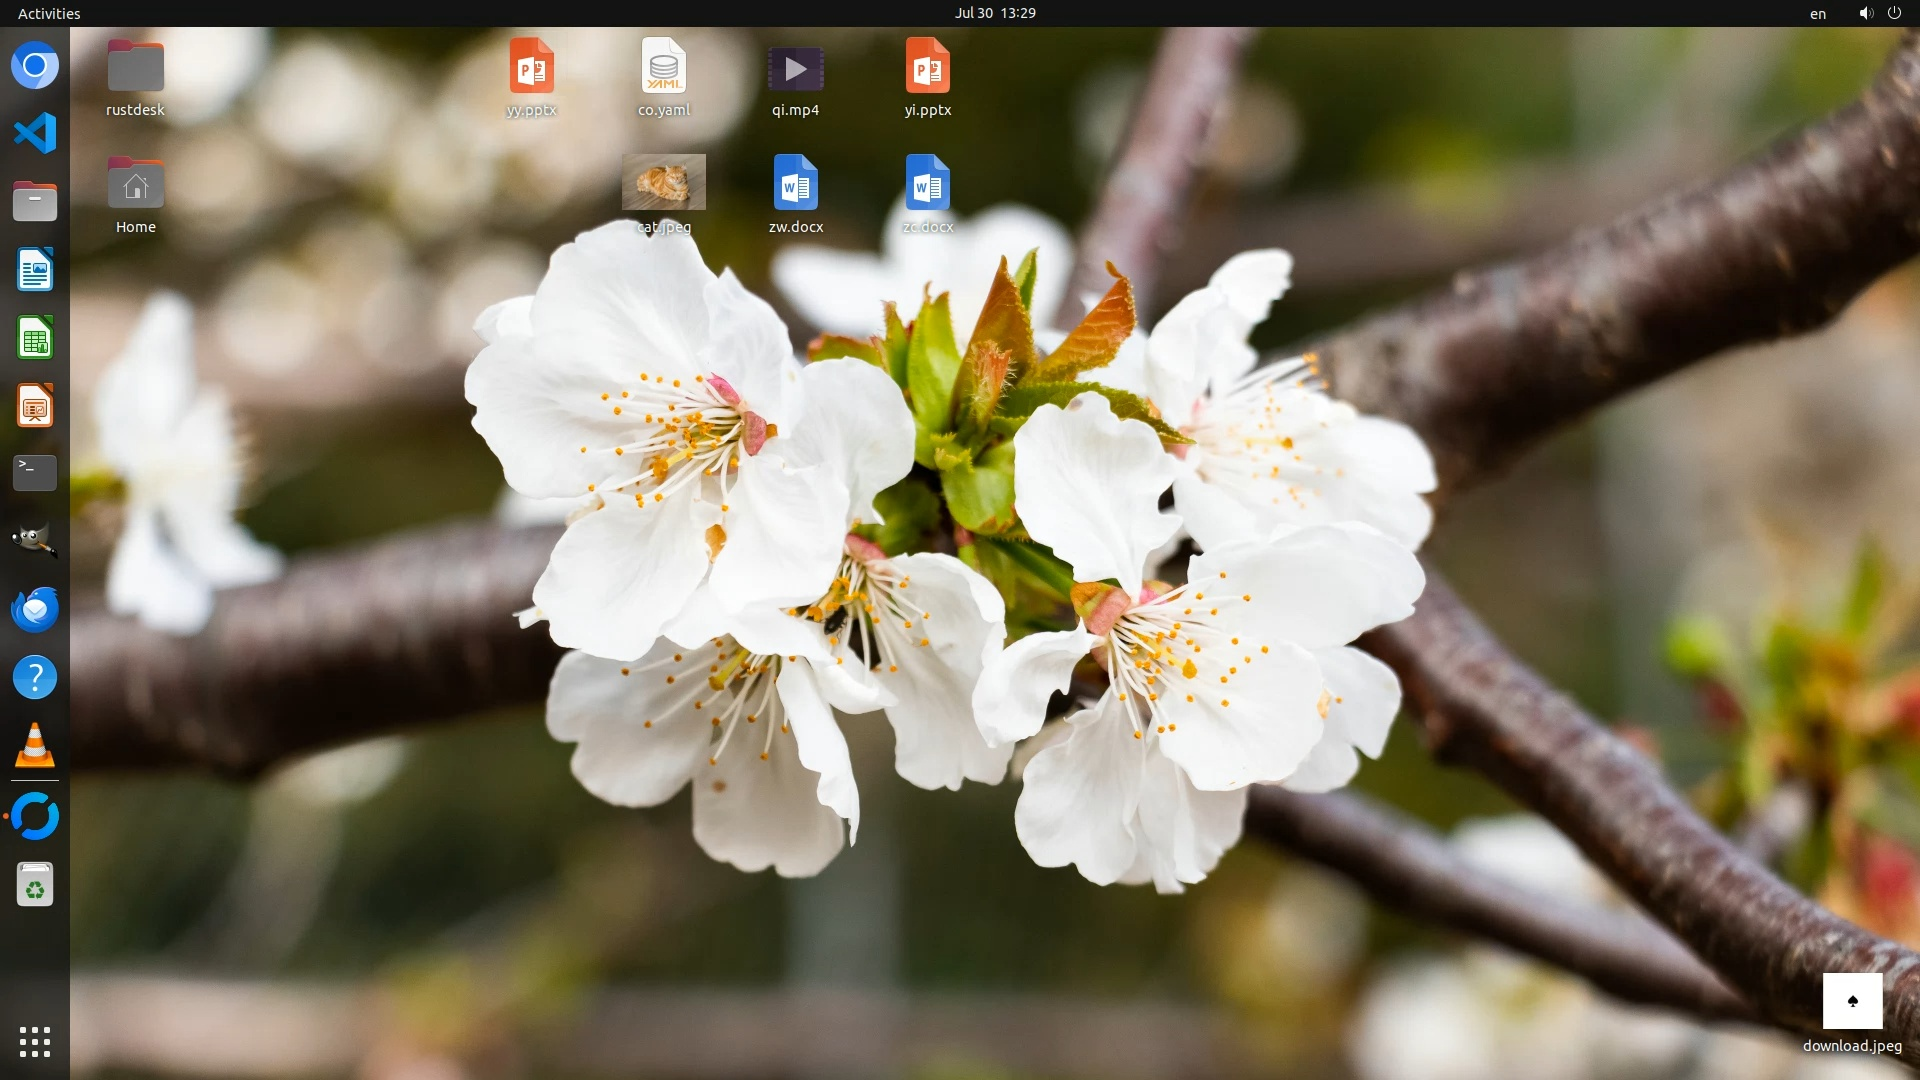Viewport: 1920px width, 1080px height.
Task: Open the Help dock icon
Action: click(x=35, y=678)
